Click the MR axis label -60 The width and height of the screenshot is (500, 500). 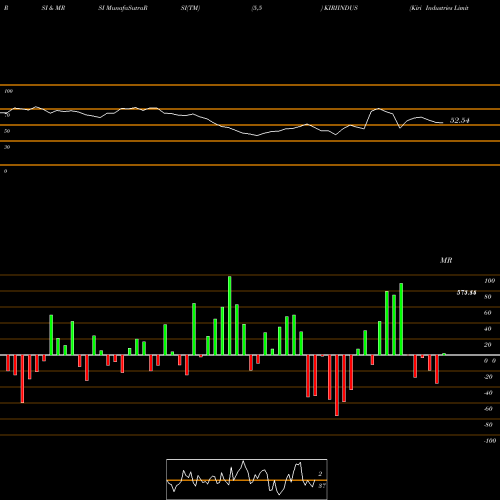tap(488, 409)
